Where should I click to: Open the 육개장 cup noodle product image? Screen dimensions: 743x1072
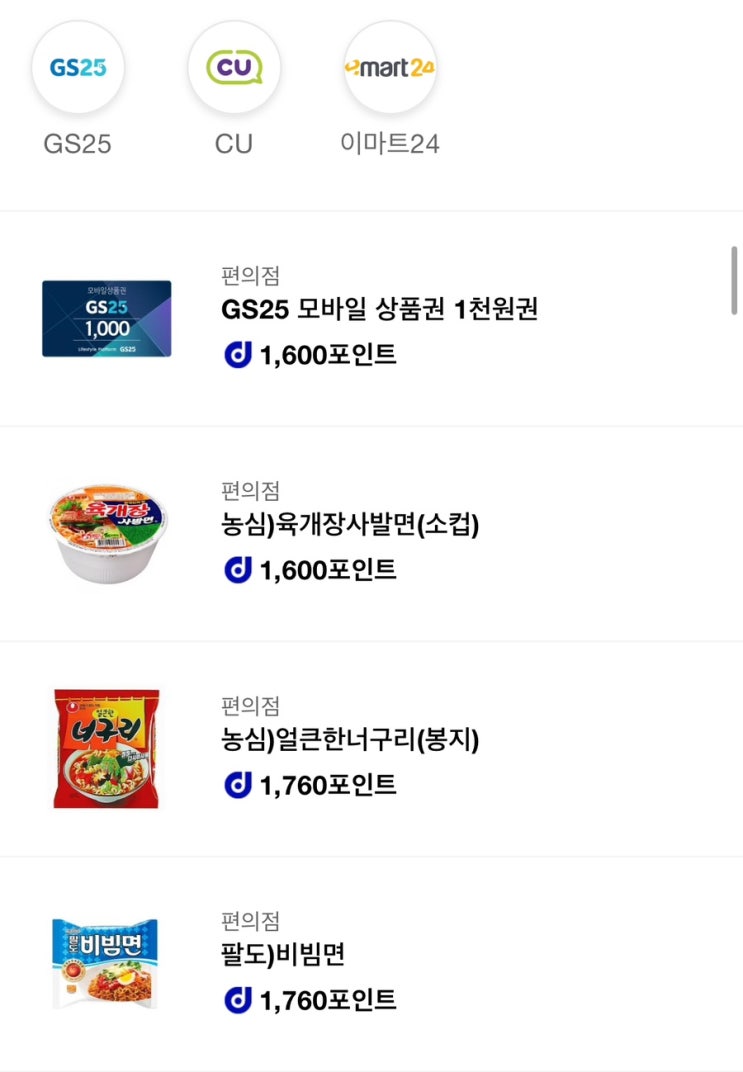point(107,534)
